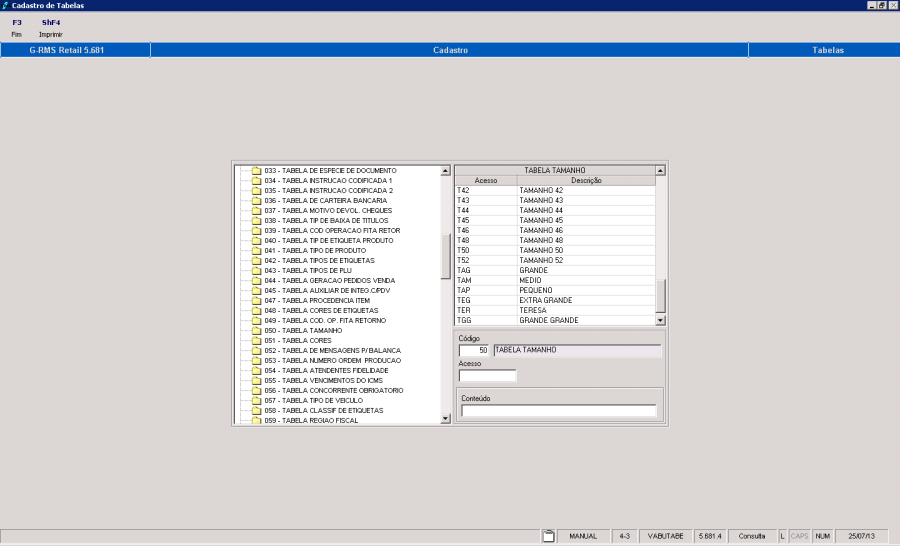Click the Acesso column header
900x546 pixels.
485,180
